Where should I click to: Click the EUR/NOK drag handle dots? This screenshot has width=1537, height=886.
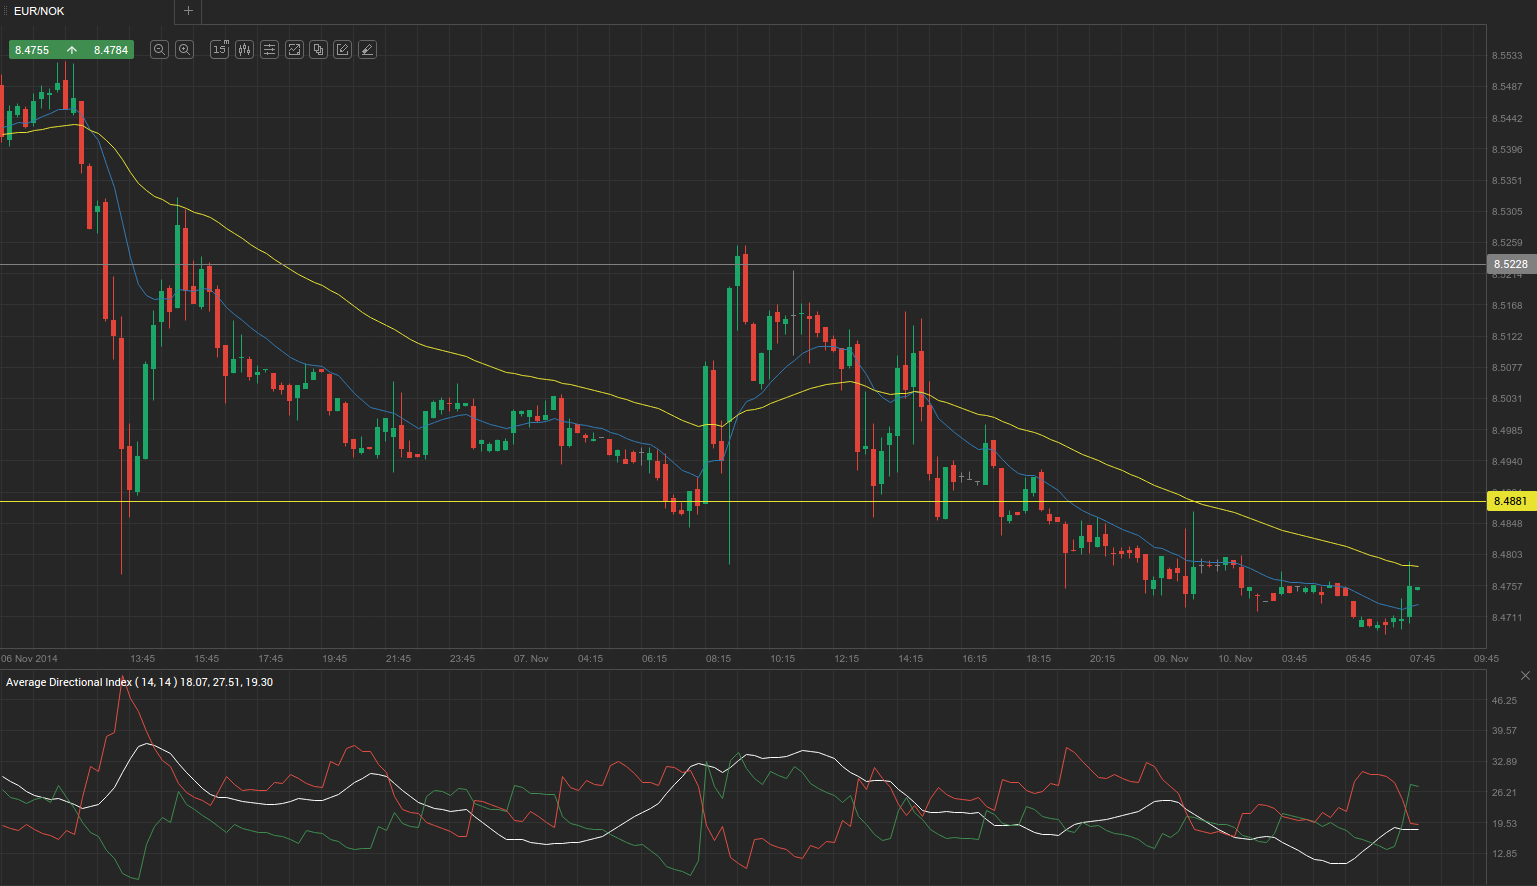click(x=5, y=11)
